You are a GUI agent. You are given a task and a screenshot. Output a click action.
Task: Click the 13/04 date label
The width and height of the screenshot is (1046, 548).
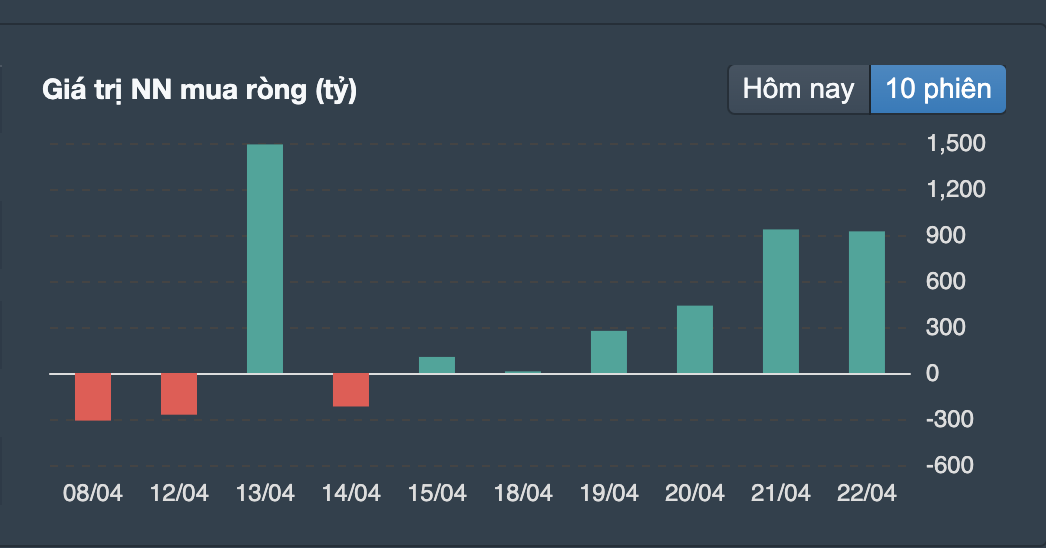tap(265, 493)
